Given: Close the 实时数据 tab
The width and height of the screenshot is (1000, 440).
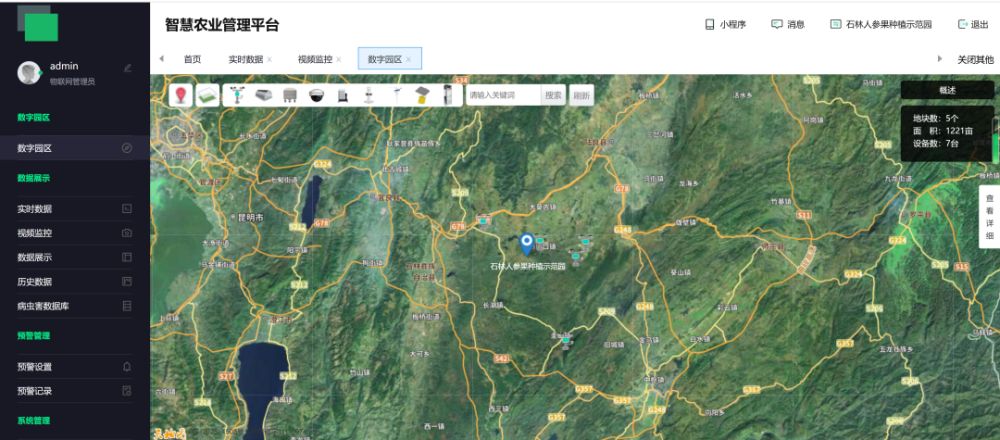Looking at the screenshot, I should [269, 59].
